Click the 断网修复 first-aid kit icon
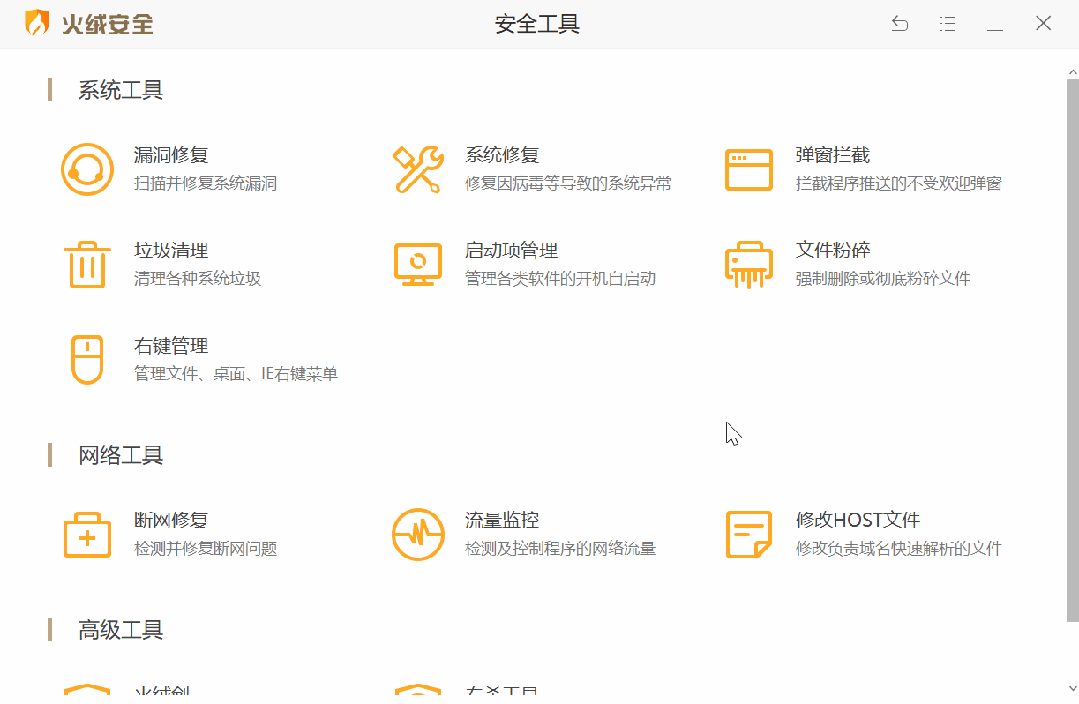Viewport: 1079px width, 704px height. [x=87, y=535]
